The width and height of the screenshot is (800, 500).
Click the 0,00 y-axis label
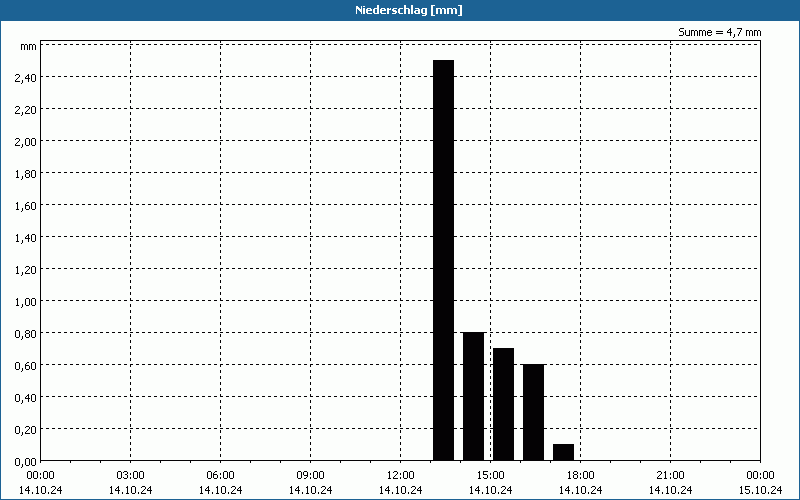pos(26,462)
